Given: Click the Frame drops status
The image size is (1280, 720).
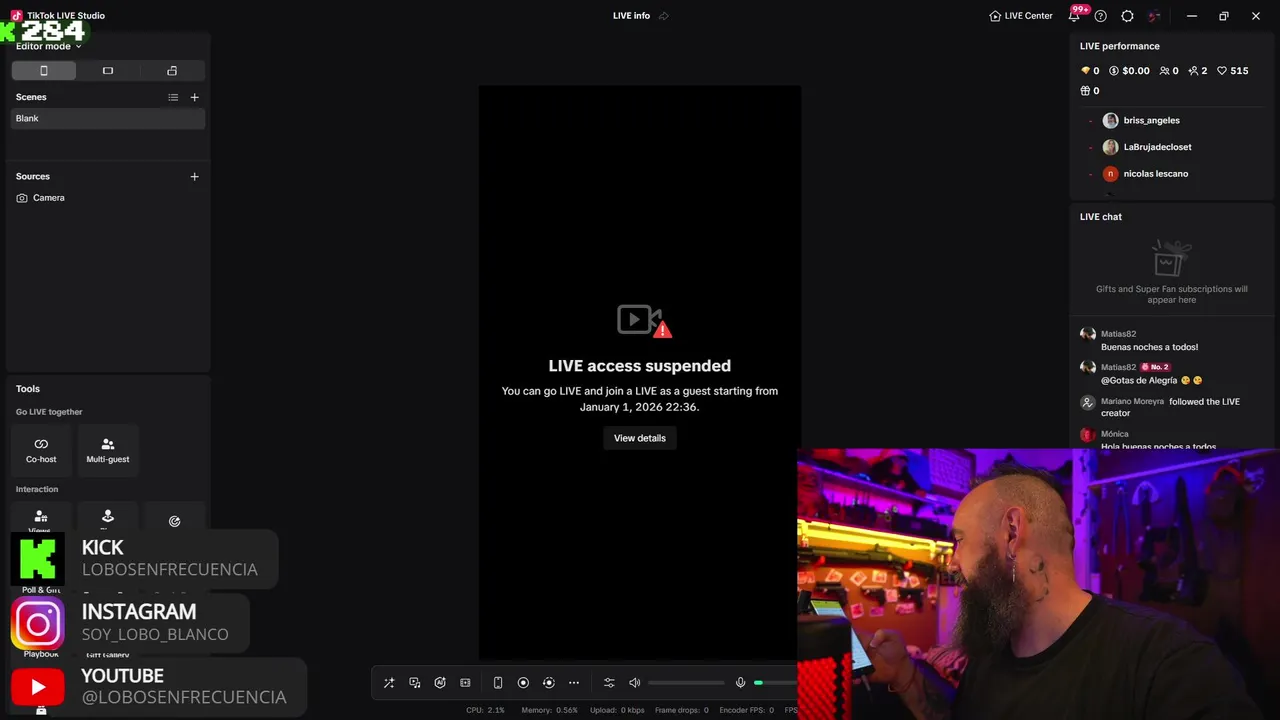Looking at the screenshot, I should point(681,710).
